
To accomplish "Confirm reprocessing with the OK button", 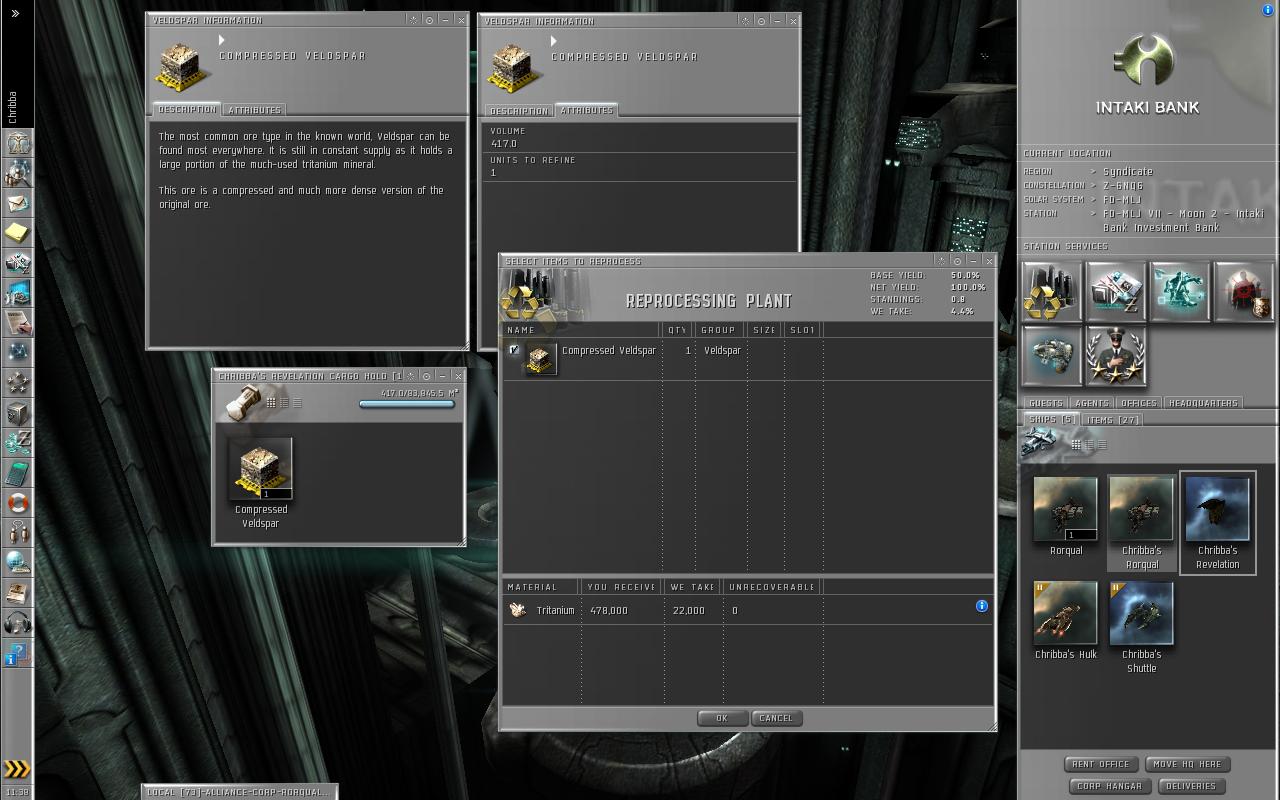I will coord(722,718).
